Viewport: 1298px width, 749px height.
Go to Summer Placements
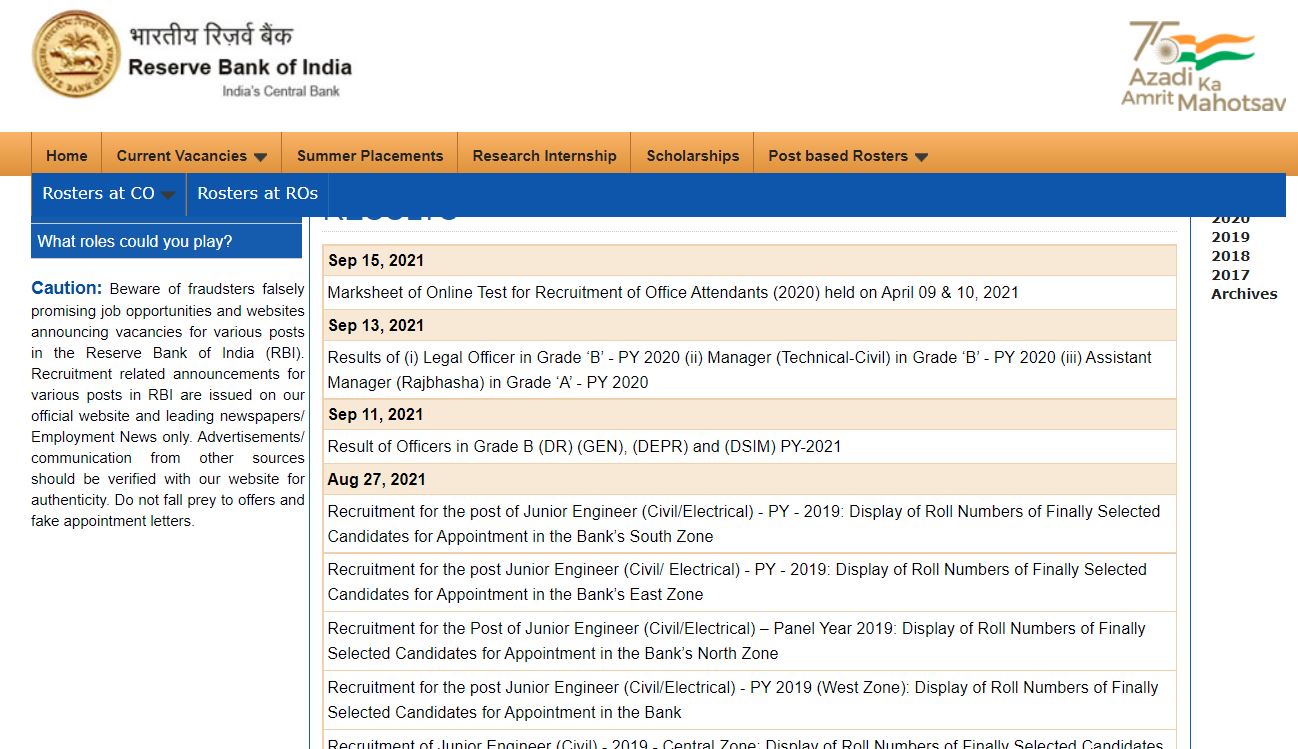[x=370, y=155]
